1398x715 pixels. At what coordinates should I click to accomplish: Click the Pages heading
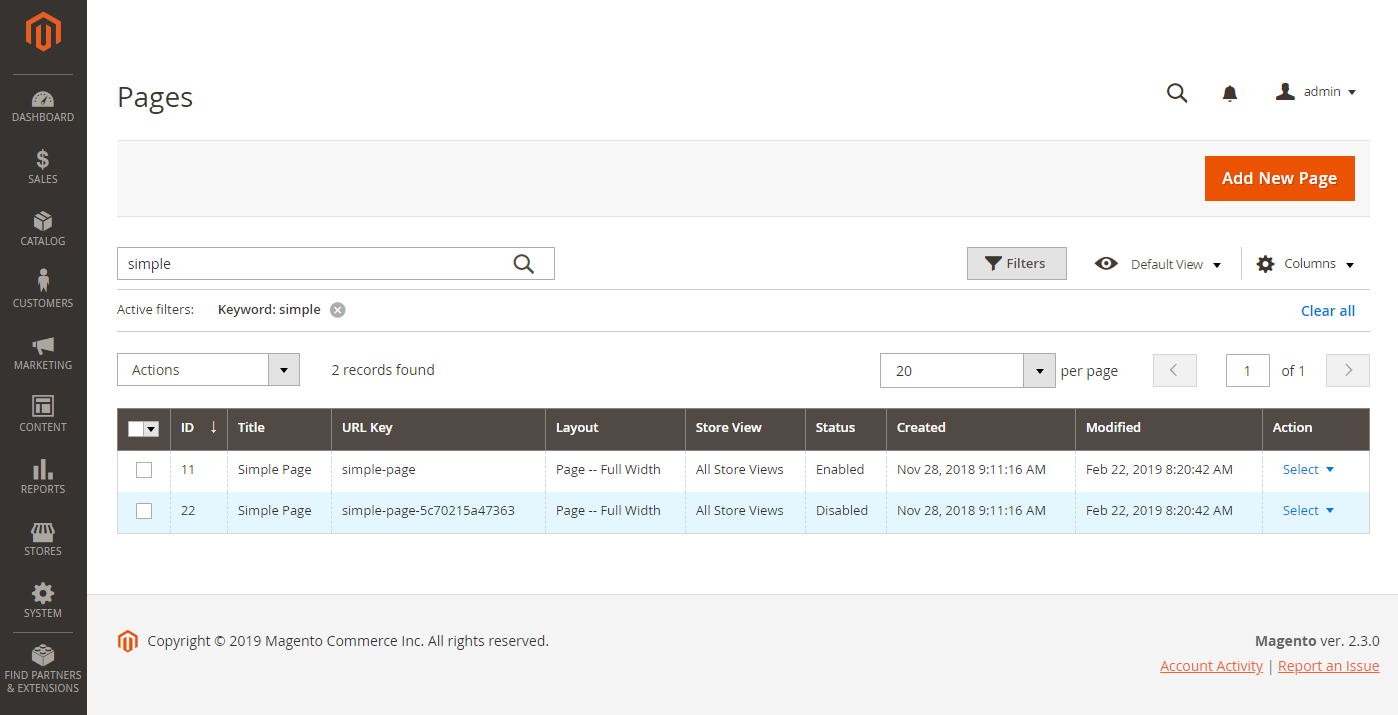(155, 97)
